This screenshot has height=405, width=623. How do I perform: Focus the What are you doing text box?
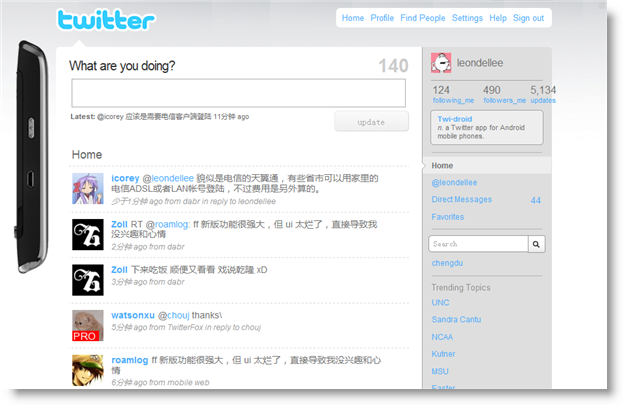click(238, 93)
